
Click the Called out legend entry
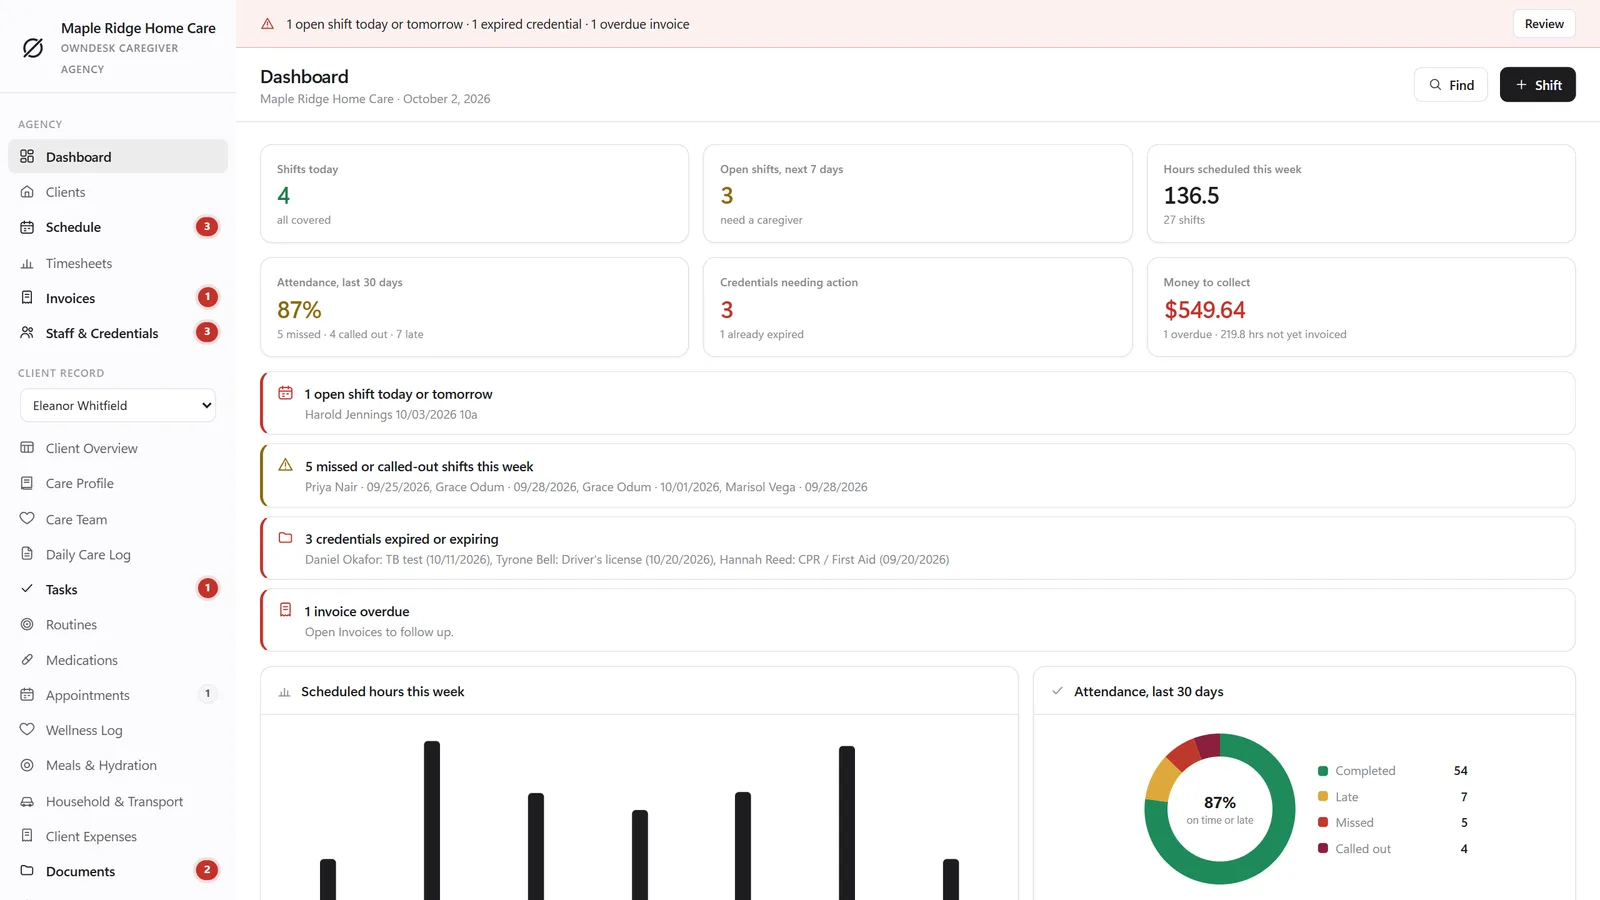(x=1393, y=849)
